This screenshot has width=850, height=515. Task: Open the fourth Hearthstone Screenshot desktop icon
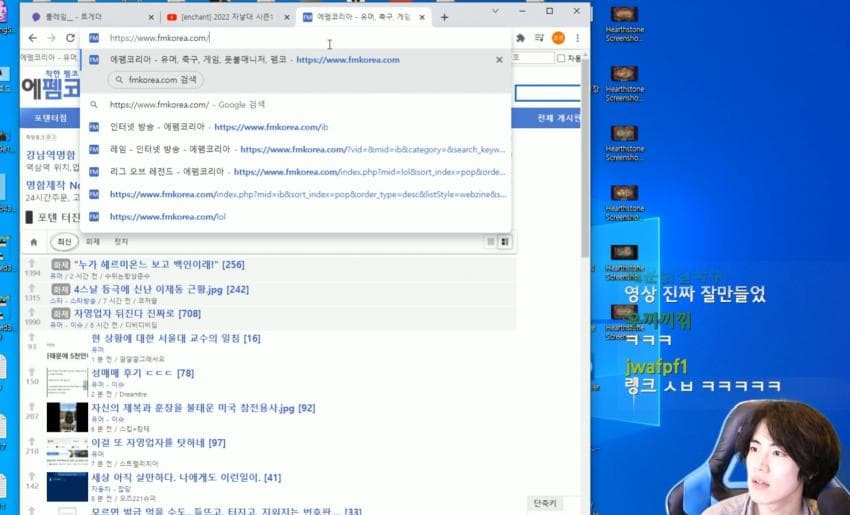(624, 203)
